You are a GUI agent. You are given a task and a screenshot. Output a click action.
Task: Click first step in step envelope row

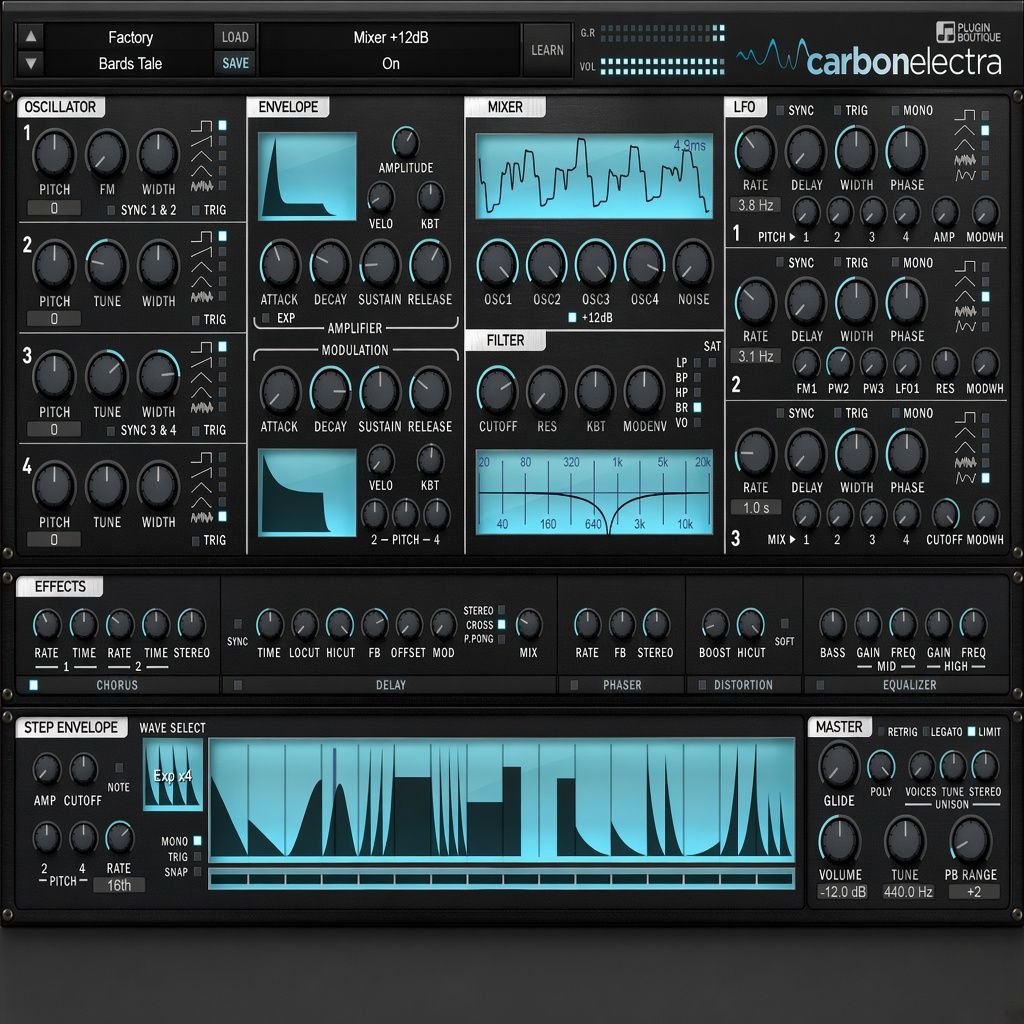coord(229,880)
